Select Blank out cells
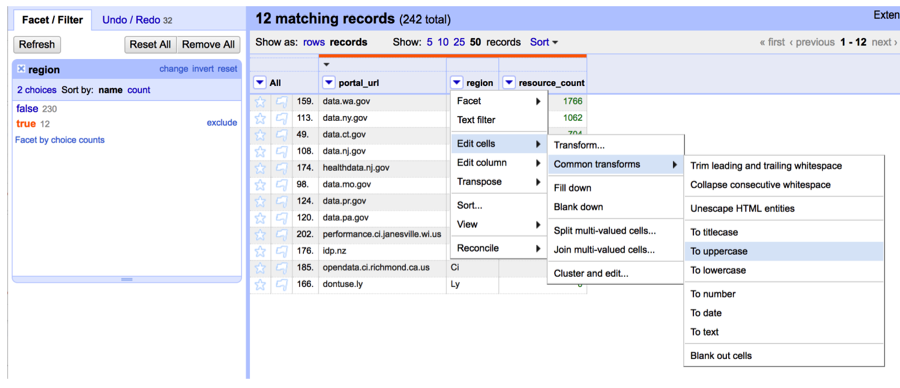This screenshot has width=900, height=388. pyautogui.click(x=784, y=355)
